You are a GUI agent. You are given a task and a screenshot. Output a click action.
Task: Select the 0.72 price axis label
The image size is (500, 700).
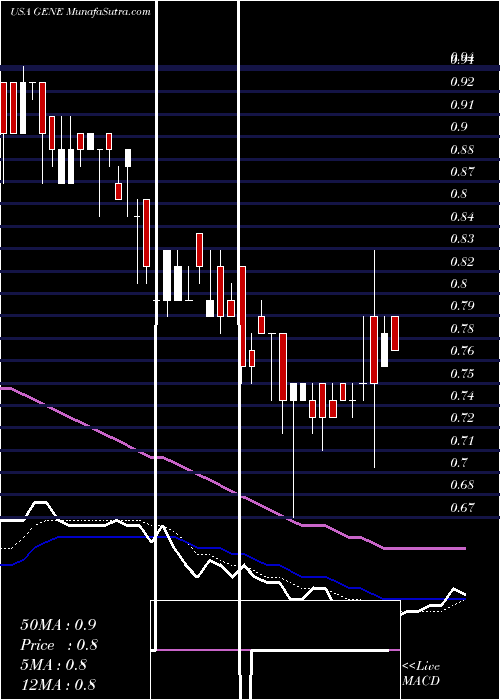click(462, 418)
